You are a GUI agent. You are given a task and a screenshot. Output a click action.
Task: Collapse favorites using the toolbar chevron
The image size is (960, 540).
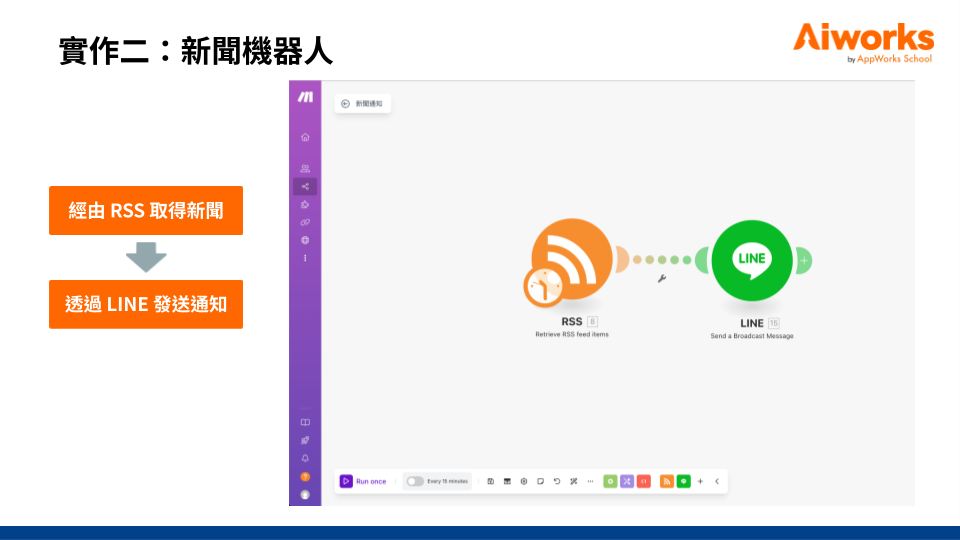(717, 481)
